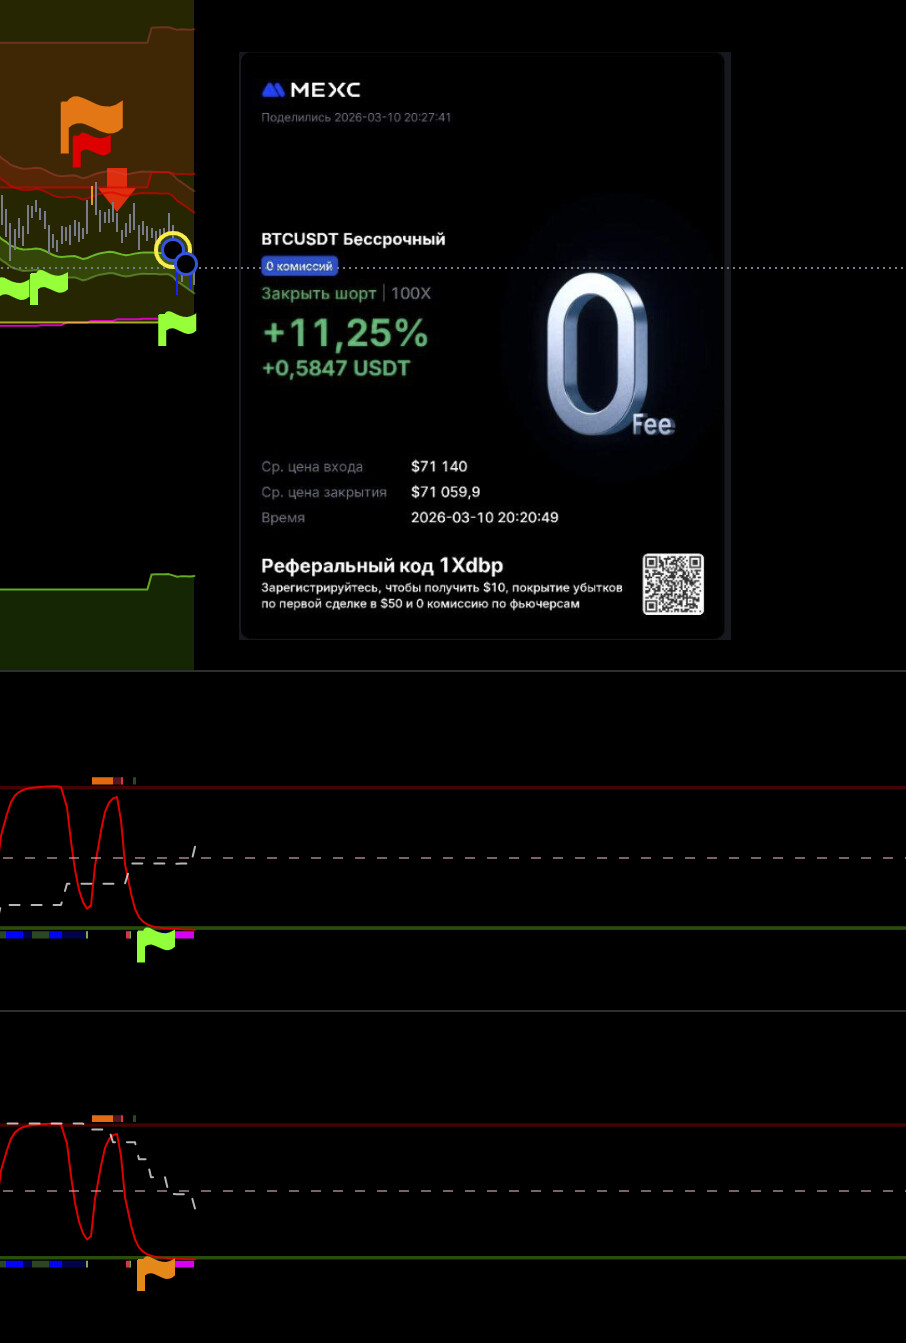Click the MEXC logo on the share card
The width and height of the screenshot is (906, 1343).
[x=310, y=90]
